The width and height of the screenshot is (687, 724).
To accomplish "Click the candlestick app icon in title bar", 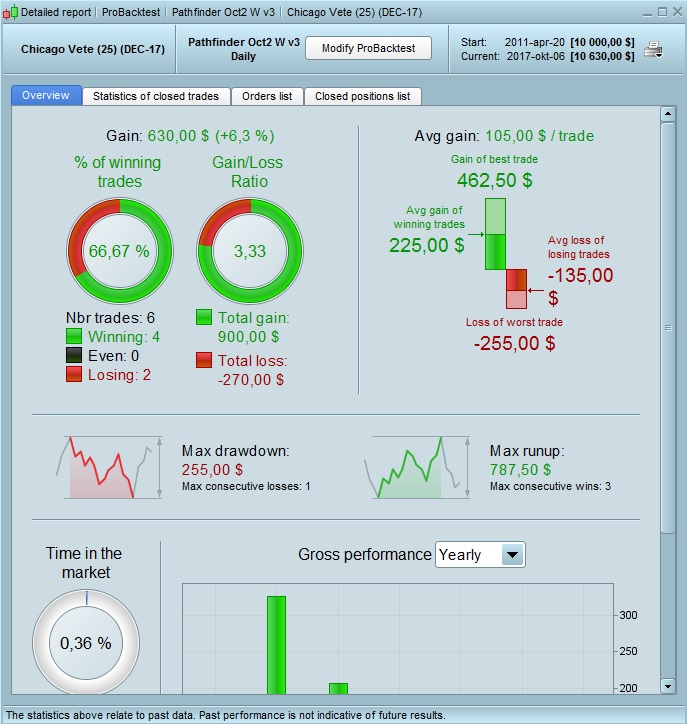I will [11, 12].
